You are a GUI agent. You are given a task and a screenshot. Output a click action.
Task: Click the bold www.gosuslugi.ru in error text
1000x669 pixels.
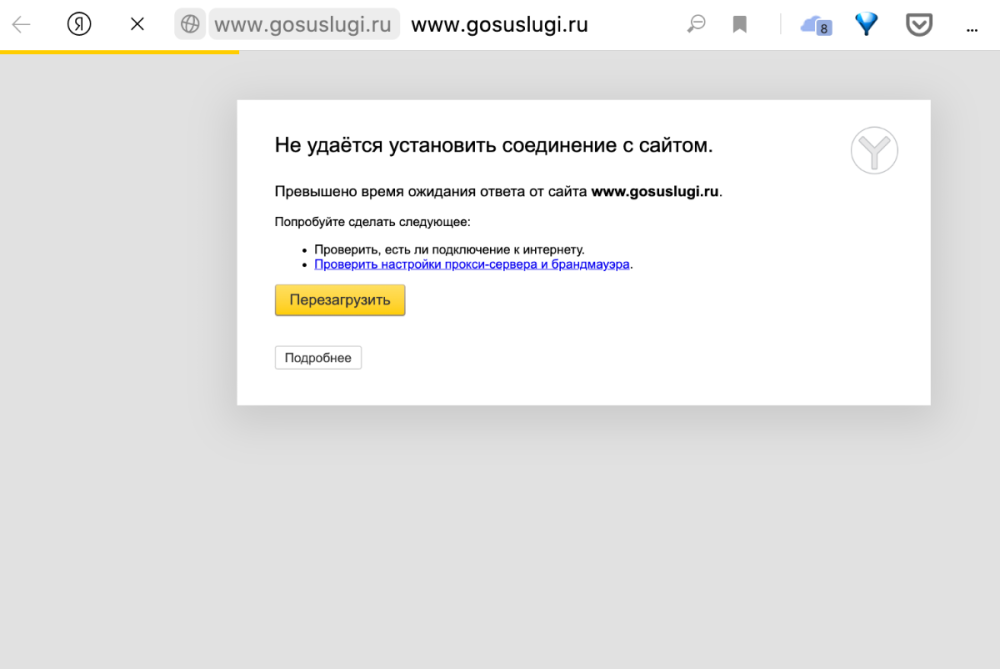655,190
